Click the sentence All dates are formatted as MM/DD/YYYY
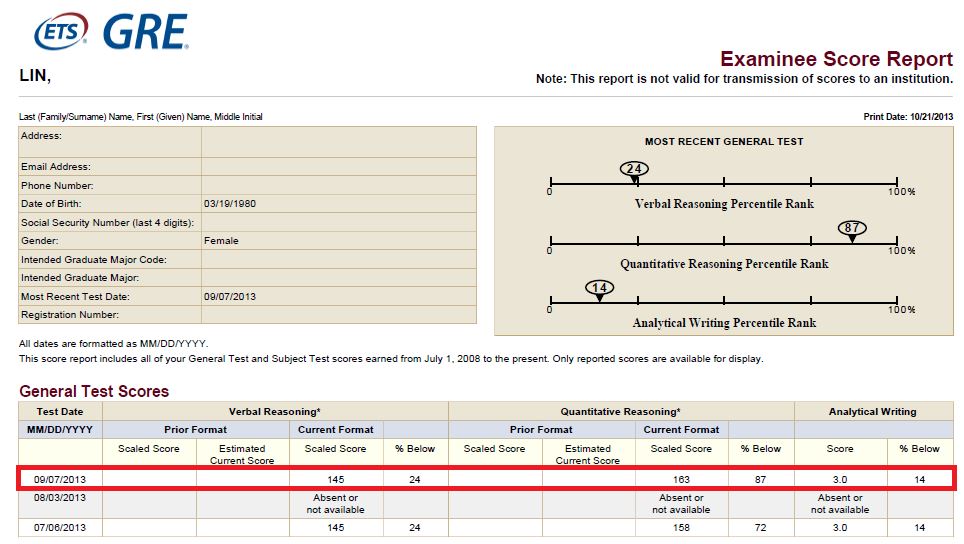This screenshot has width=964, height=544. pos(114,344)
